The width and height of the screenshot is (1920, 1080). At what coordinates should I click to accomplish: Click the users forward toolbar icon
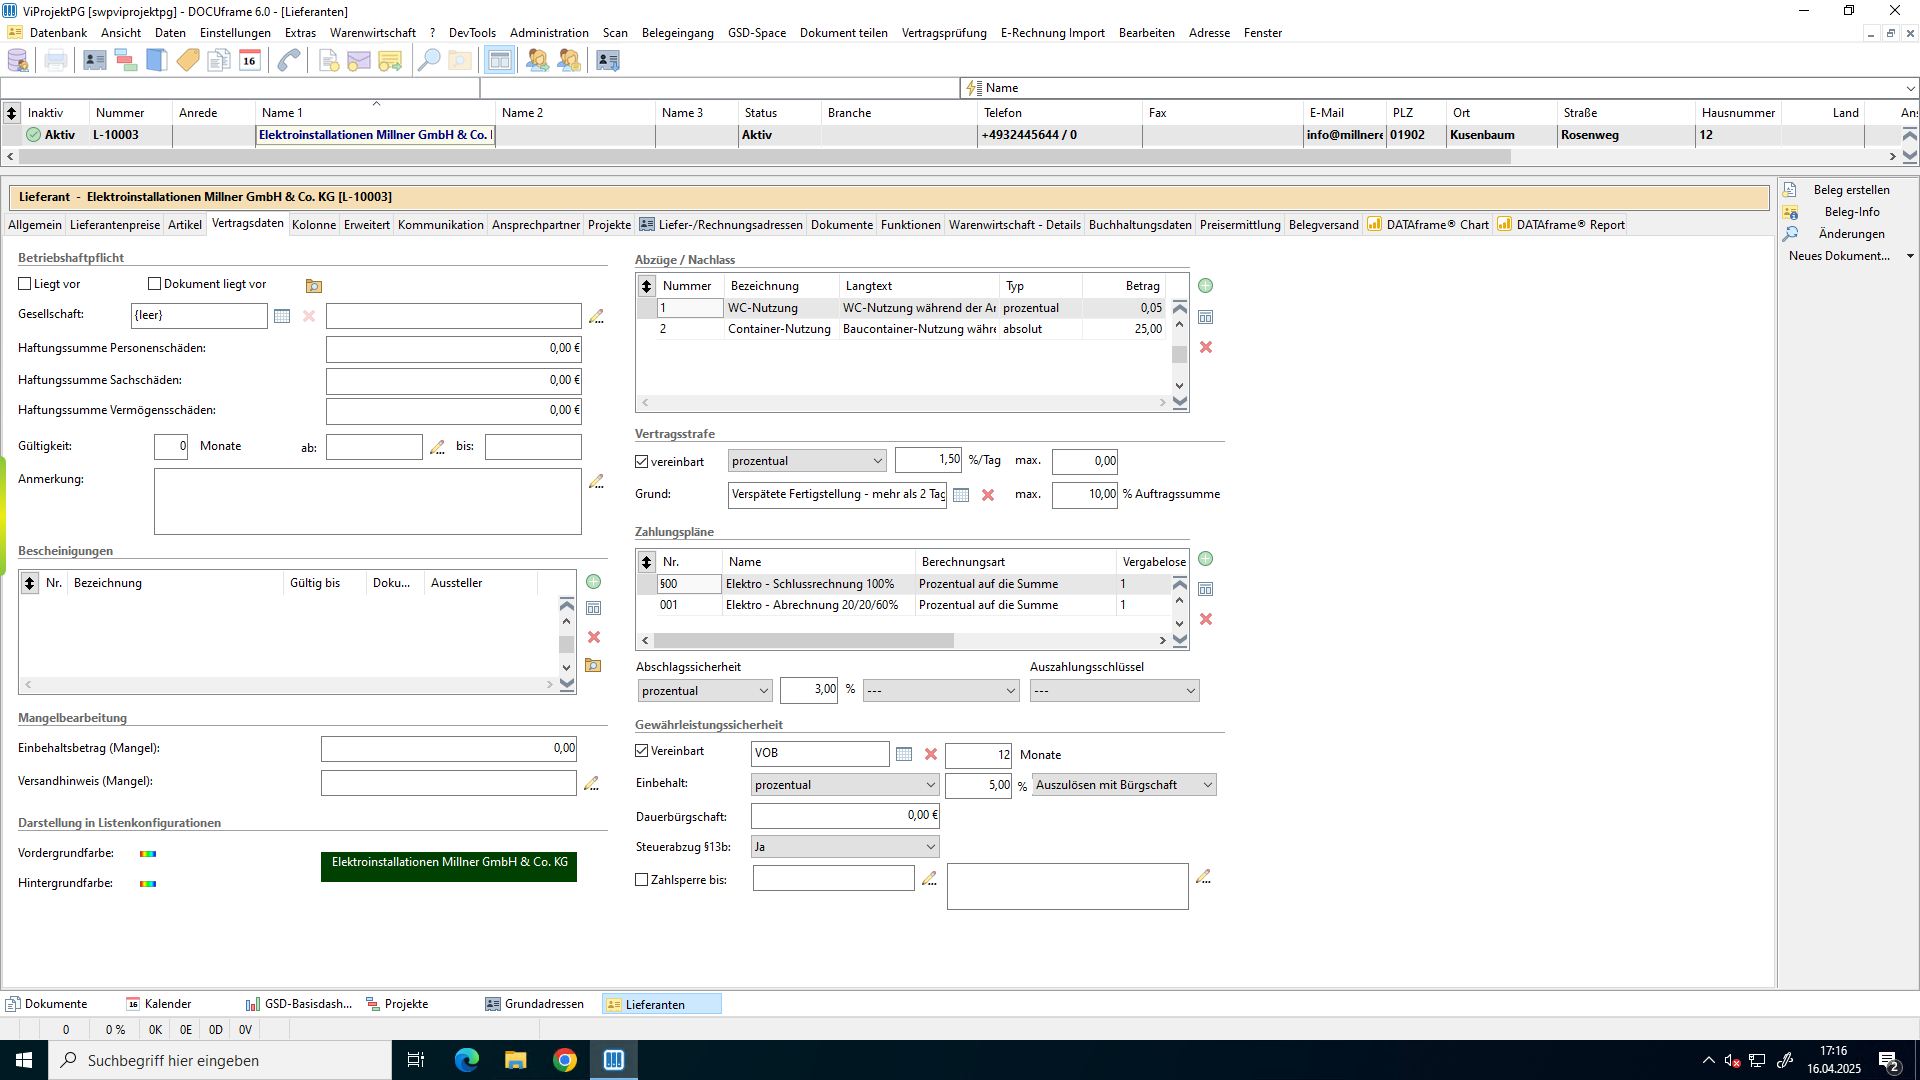pos(538,60)
